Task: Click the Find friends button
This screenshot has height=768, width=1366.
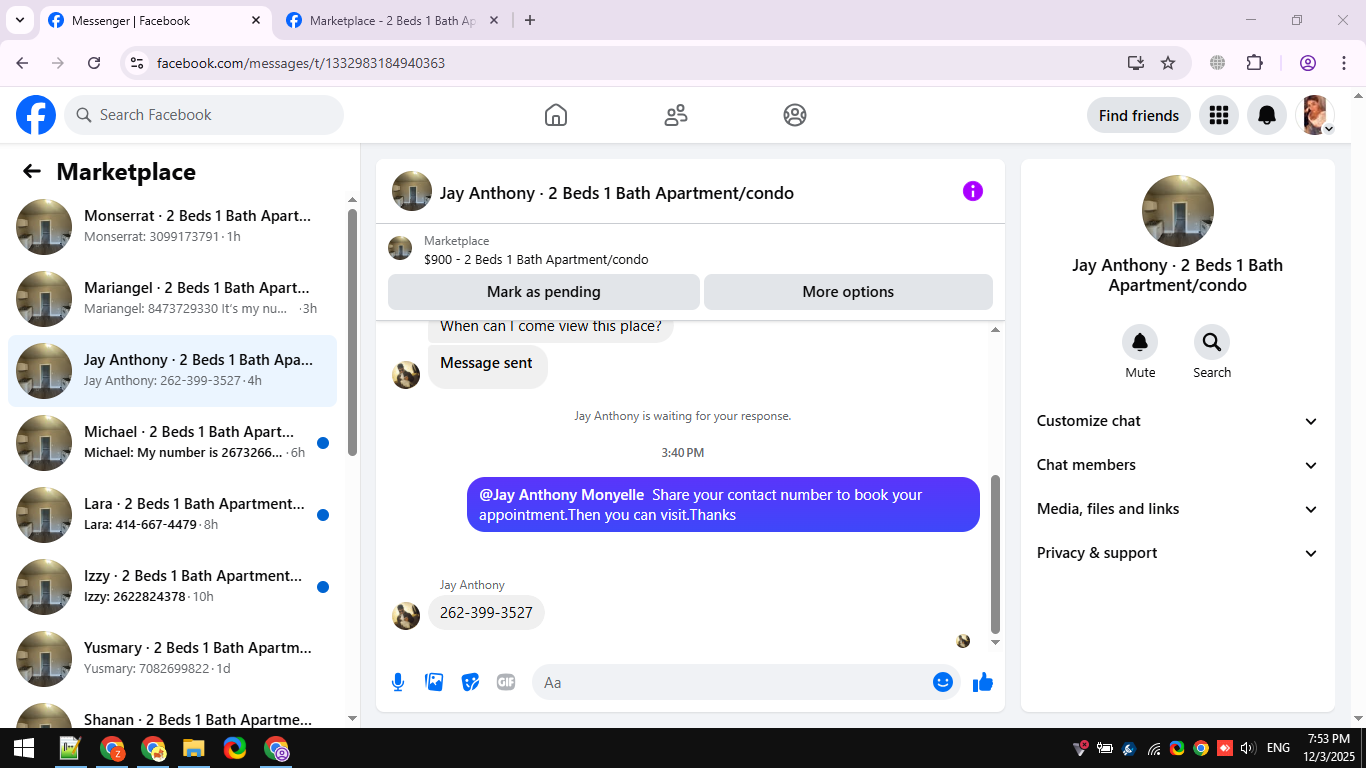Action: 1139,115
